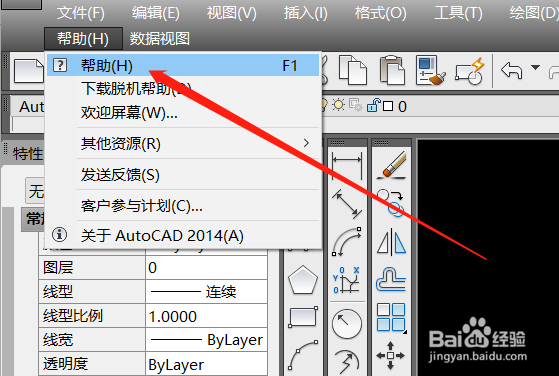Image resolution: width=559 pixels, height=376 pixels.
Task: Select the Arc Length dimension tool
Action: click(347, 242)
